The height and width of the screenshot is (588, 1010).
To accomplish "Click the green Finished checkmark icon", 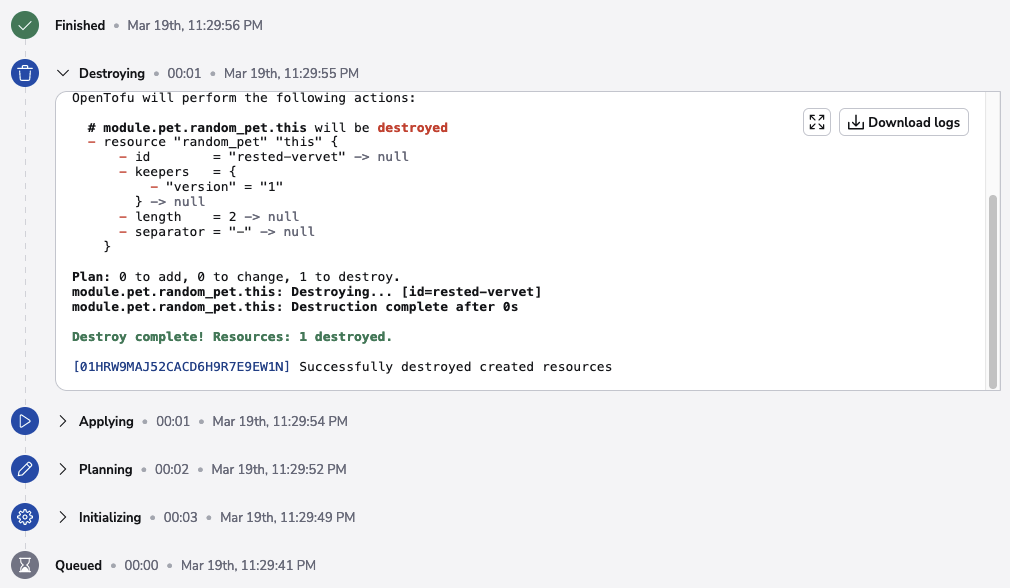I will 25,25.
